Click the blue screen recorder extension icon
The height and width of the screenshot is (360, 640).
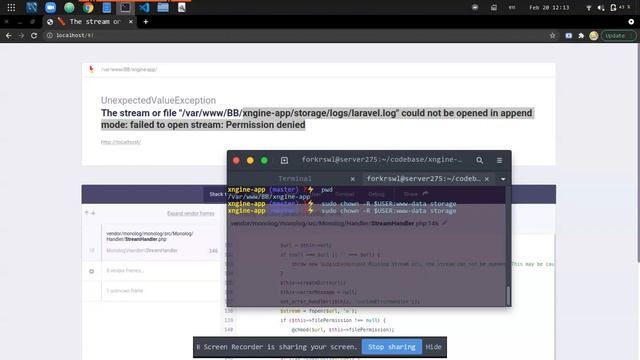click(x=569, y=36)
